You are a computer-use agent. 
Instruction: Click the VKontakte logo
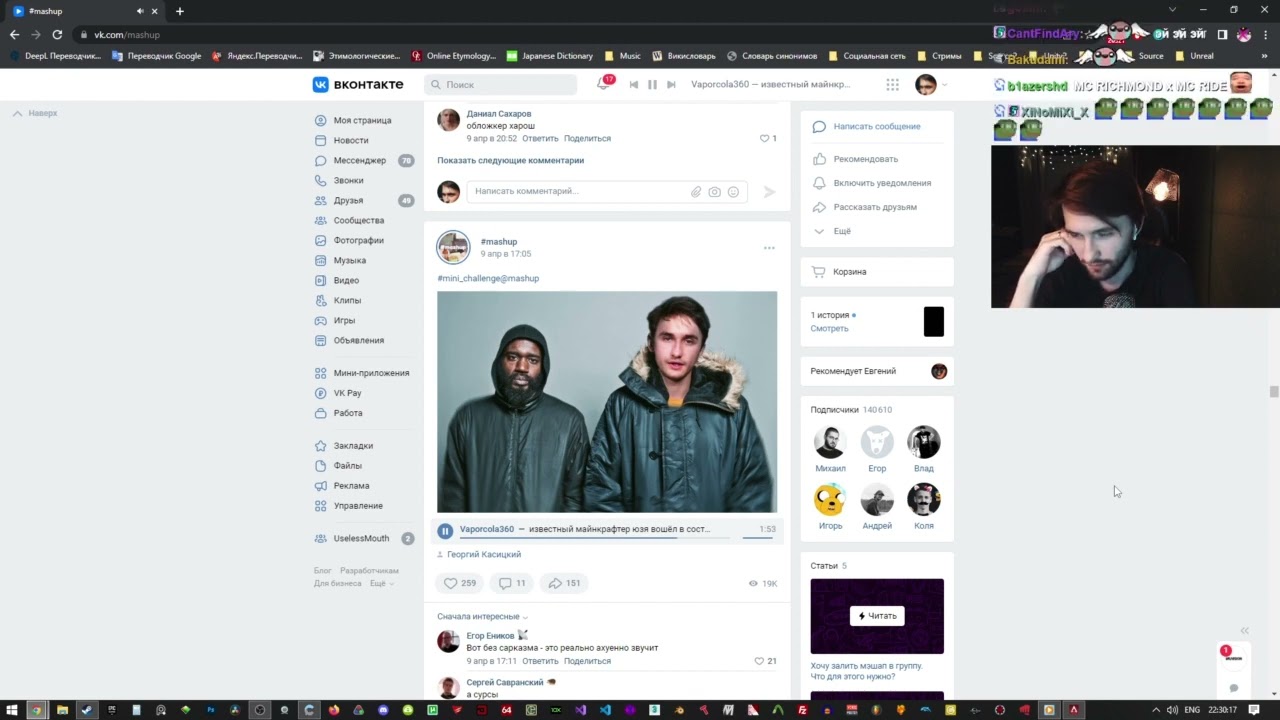pyautogui.click(x=358, y=85)
